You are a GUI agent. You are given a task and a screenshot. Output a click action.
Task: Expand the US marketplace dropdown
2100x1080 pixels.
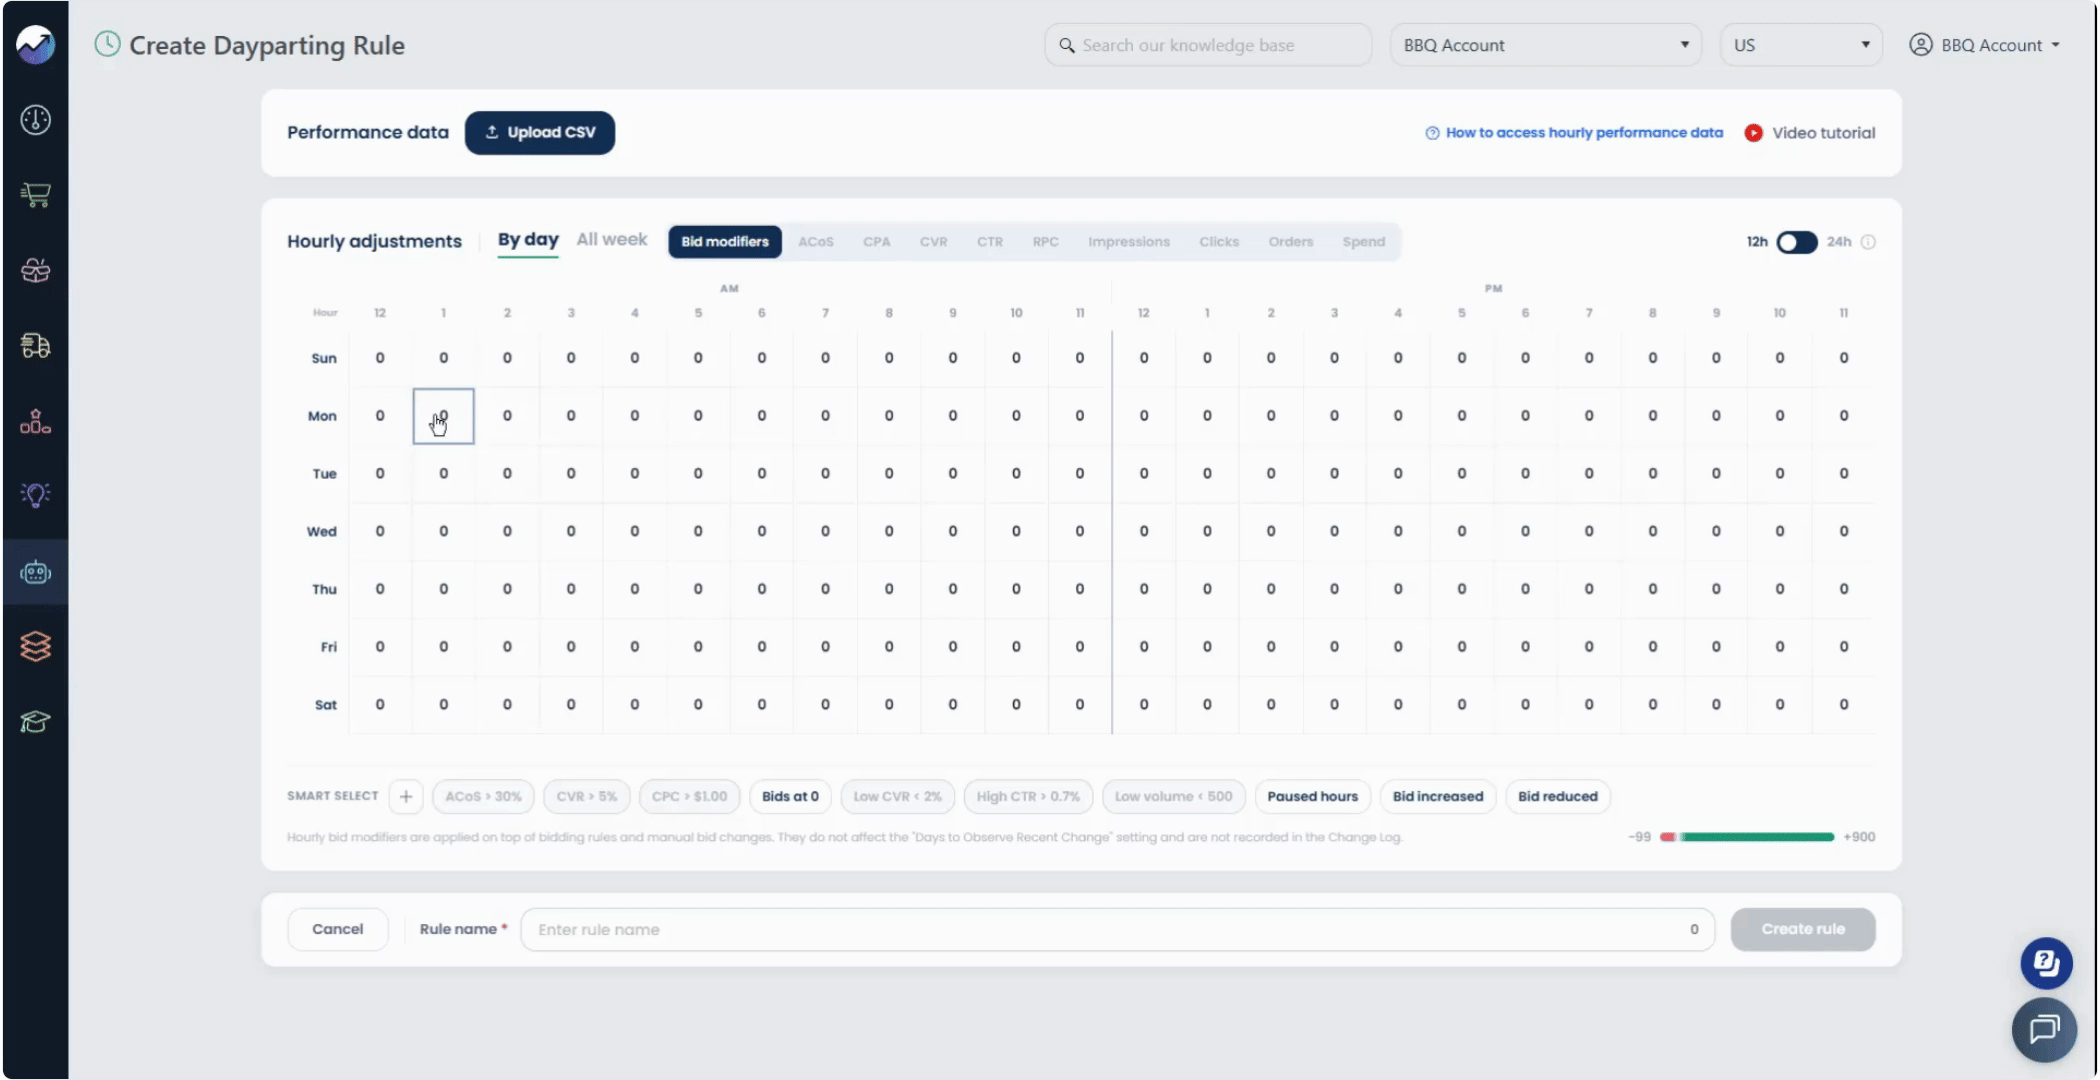(x=1801, y=45)
